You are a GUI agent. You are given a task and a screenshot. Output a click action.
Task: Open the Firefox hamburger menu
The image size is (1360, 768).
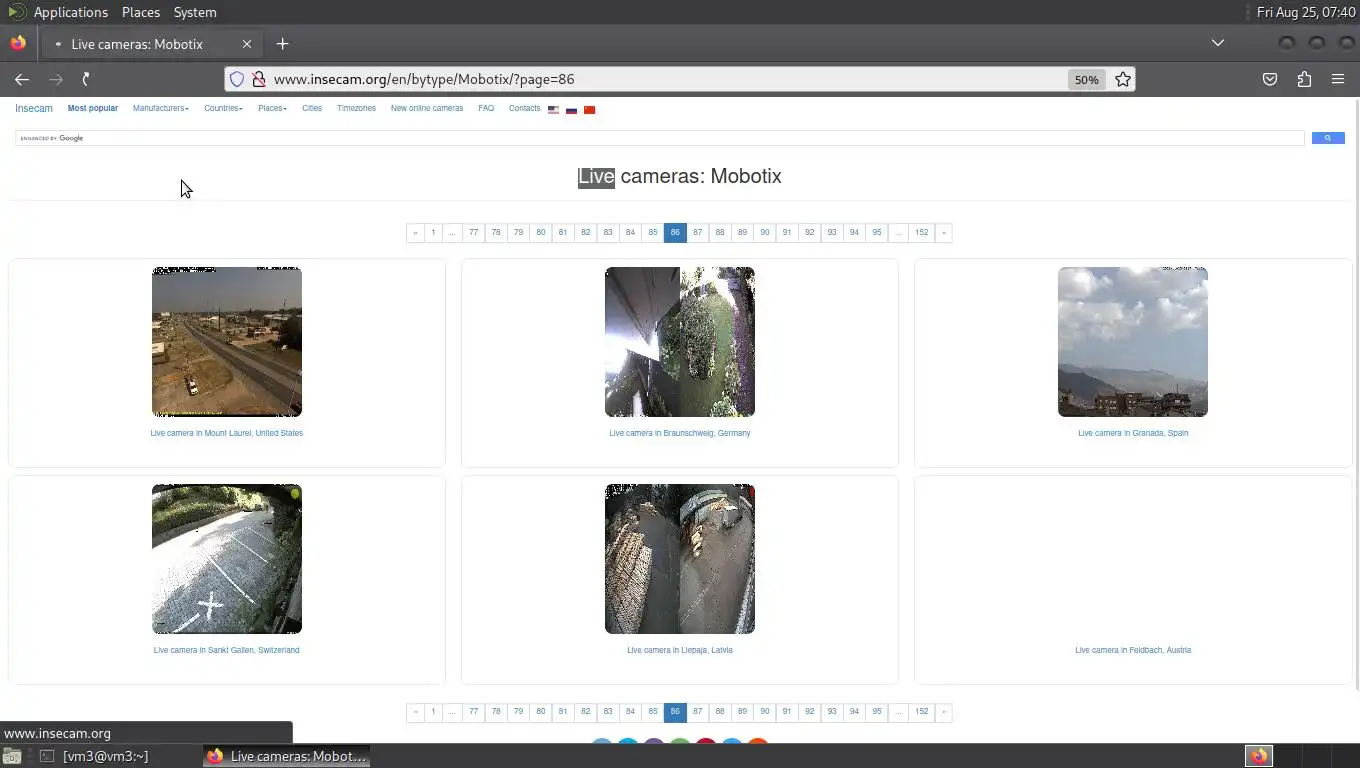[x=1338, y=79]
